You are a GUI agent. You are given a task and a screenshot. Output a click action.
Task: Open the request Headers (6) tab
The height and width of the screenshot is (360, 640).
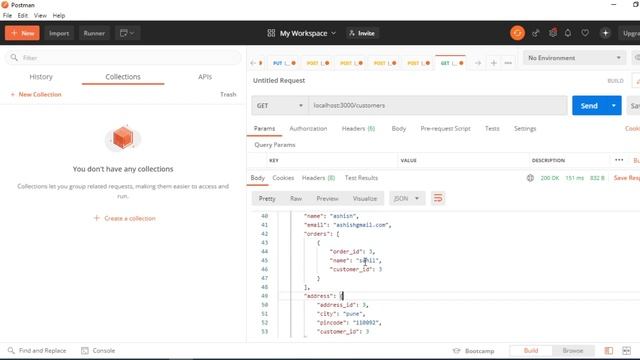[358, 129]
